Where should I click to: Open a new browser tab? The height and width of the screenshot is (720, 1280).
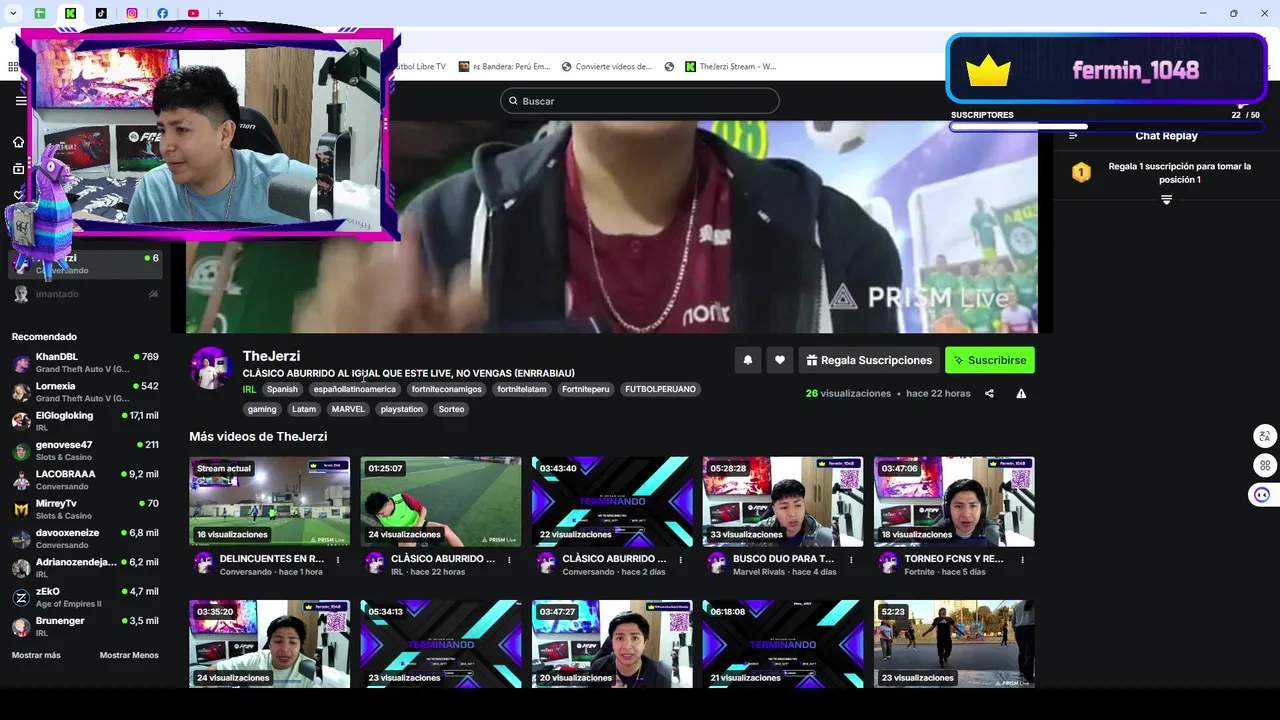tap(219, 13)
